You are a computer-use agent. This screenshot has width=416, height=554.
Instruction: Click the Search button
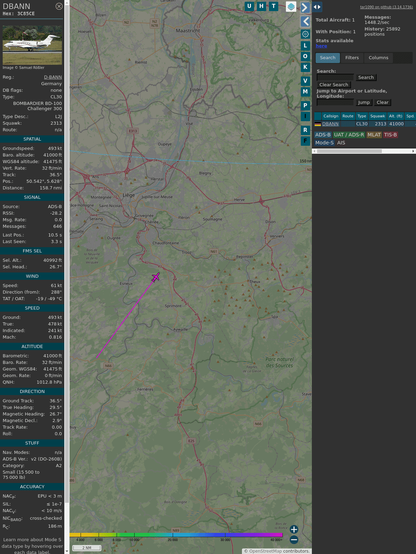(x=366, y=77)
